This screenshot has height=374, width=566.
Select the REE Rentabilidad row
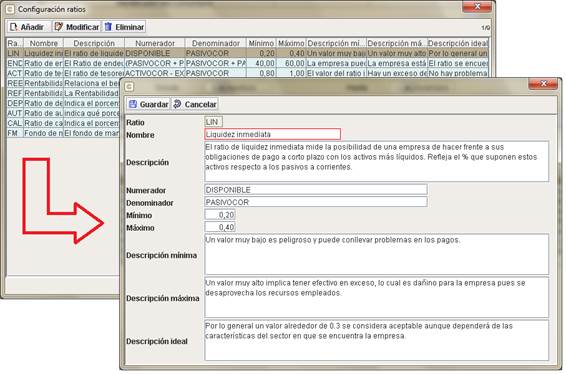[63, 83]
